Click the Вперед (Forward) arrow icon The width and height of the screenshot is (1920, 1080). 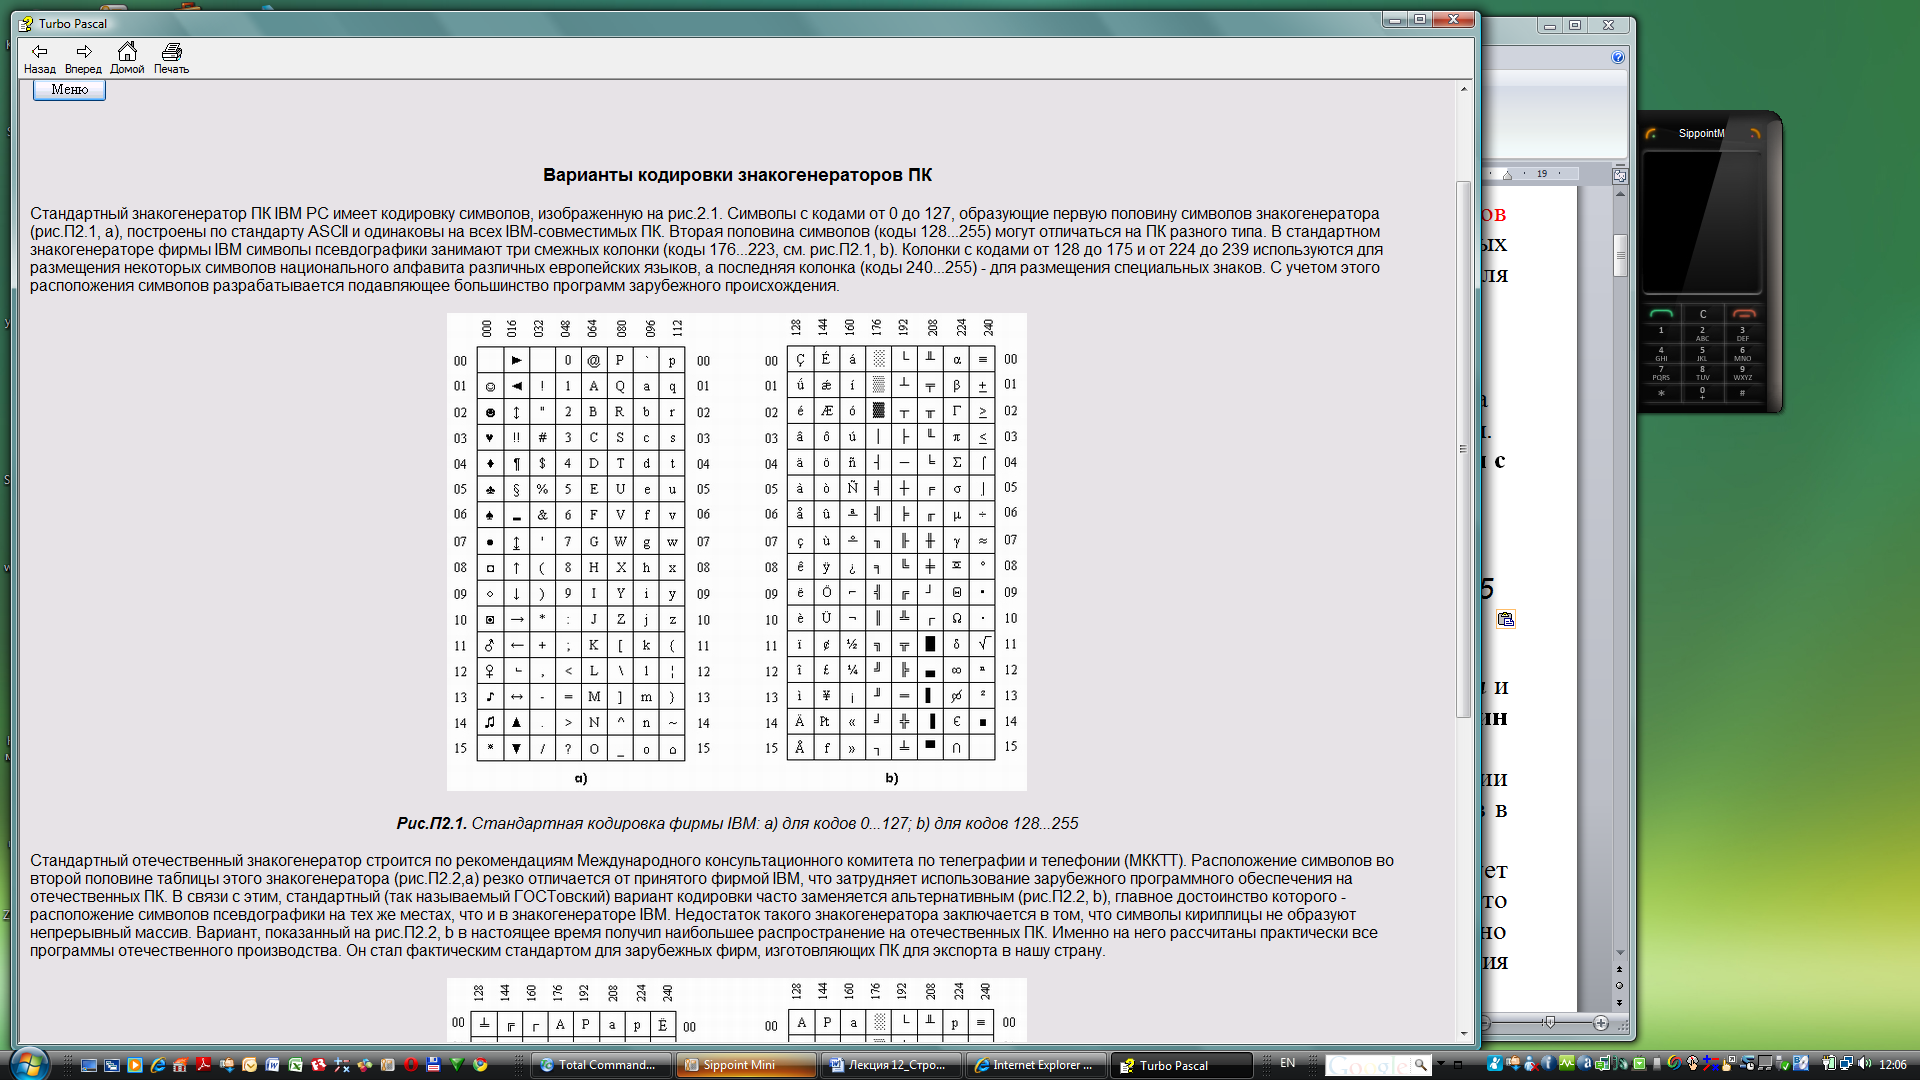pyautogui.click(x=84, y=51)
